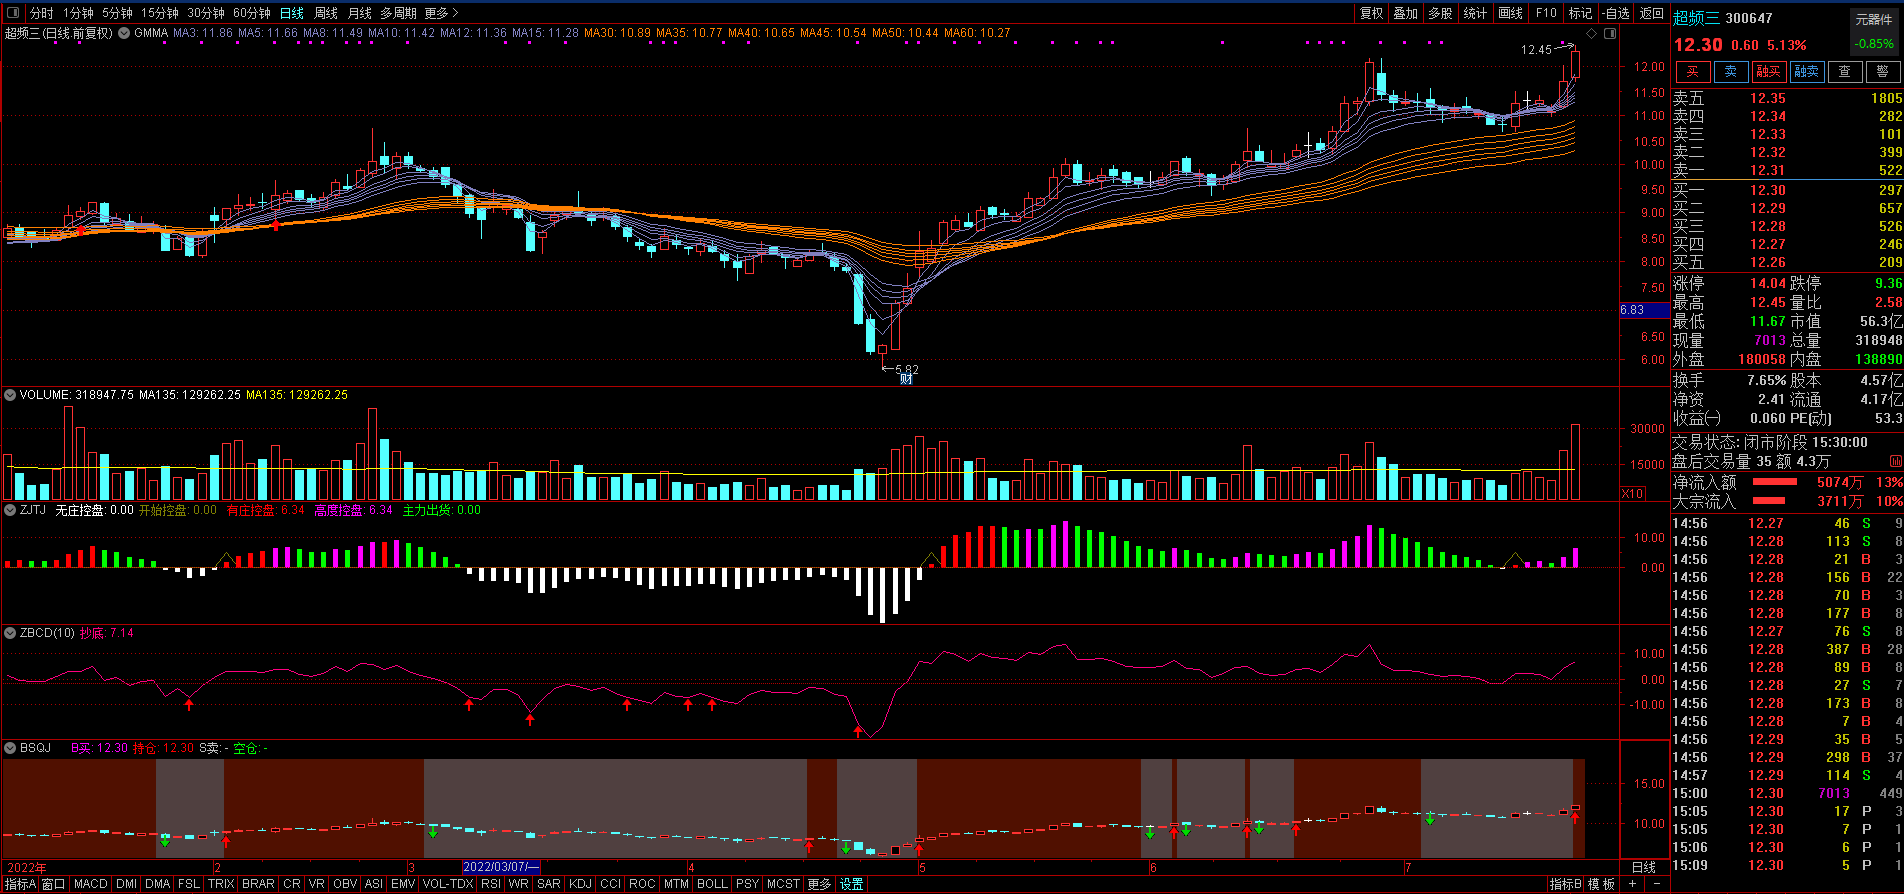Open the BSQJ indicator menu icon
This screenshot has height=894, width=1904.
(10, 748)
